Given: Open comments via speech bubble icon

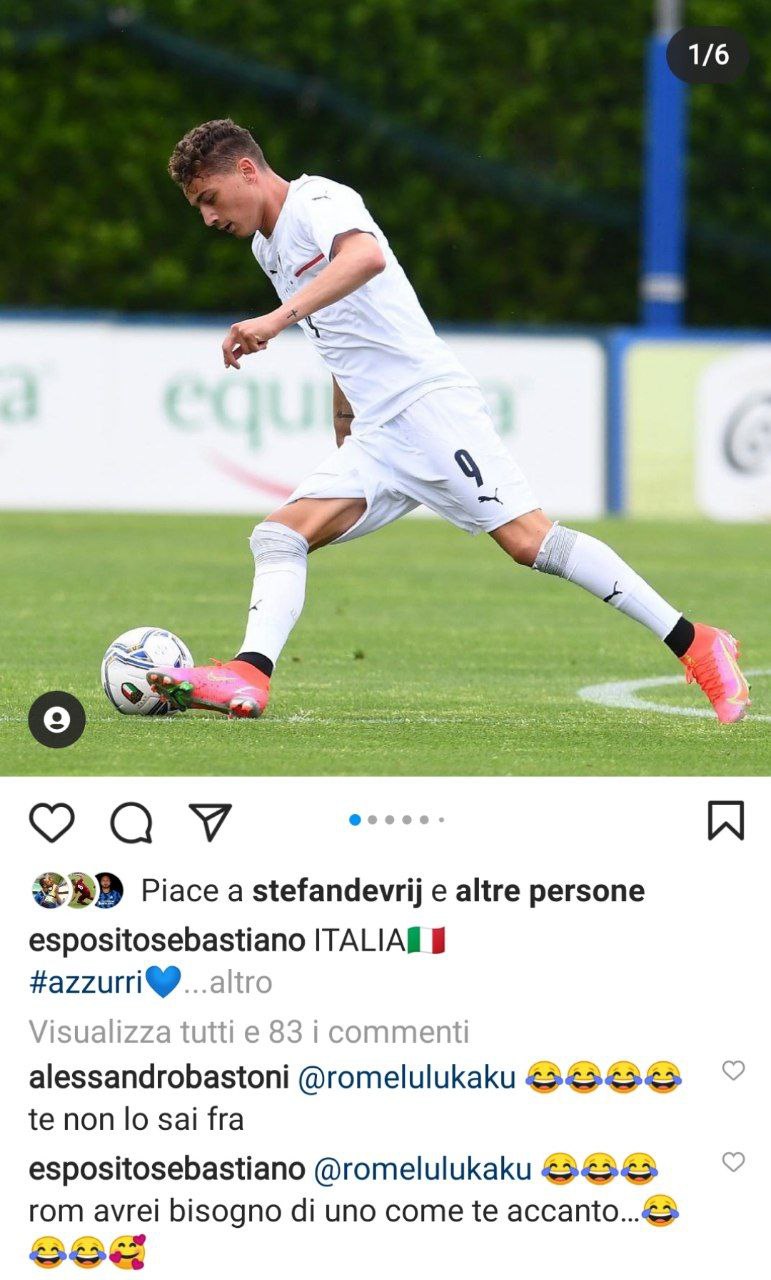Looking at the screenshot, I should (x=131, y=822).
